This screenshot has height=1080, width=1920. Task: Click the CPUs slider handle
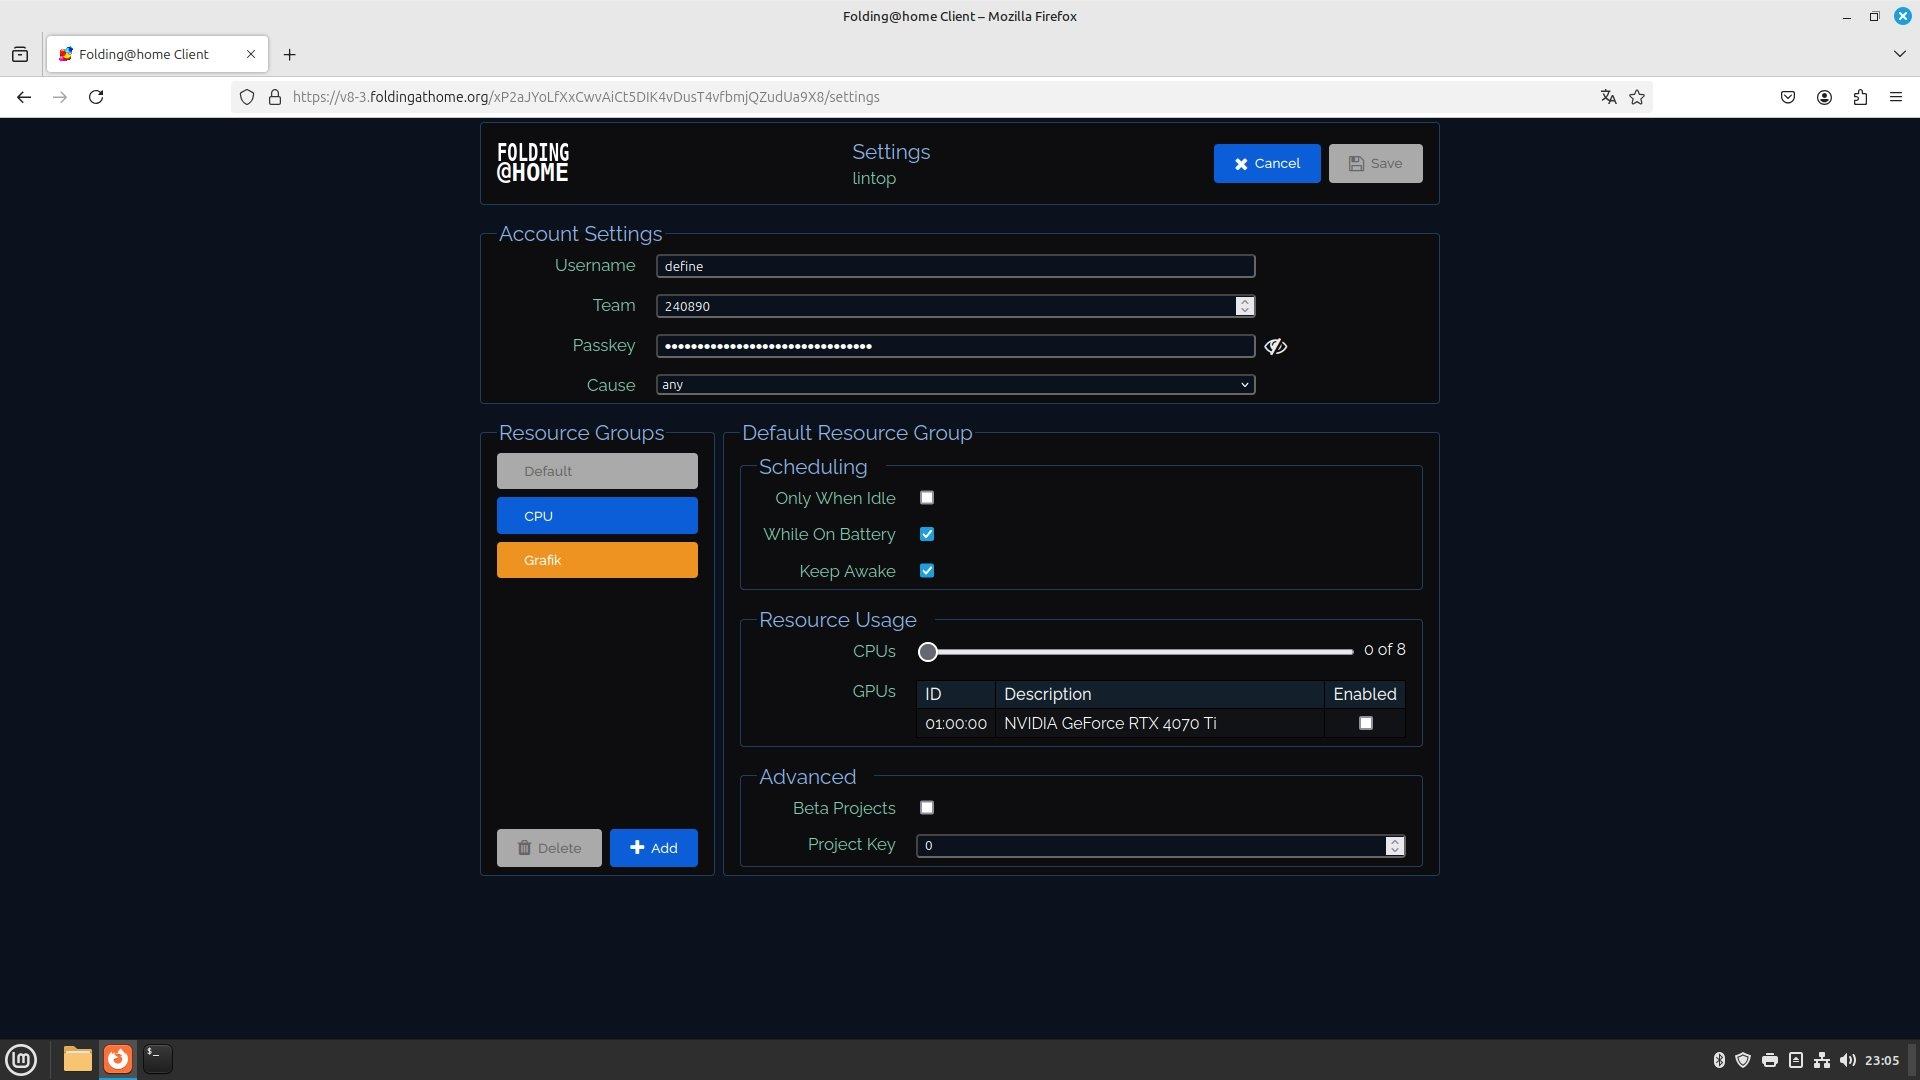coord(928,652)
